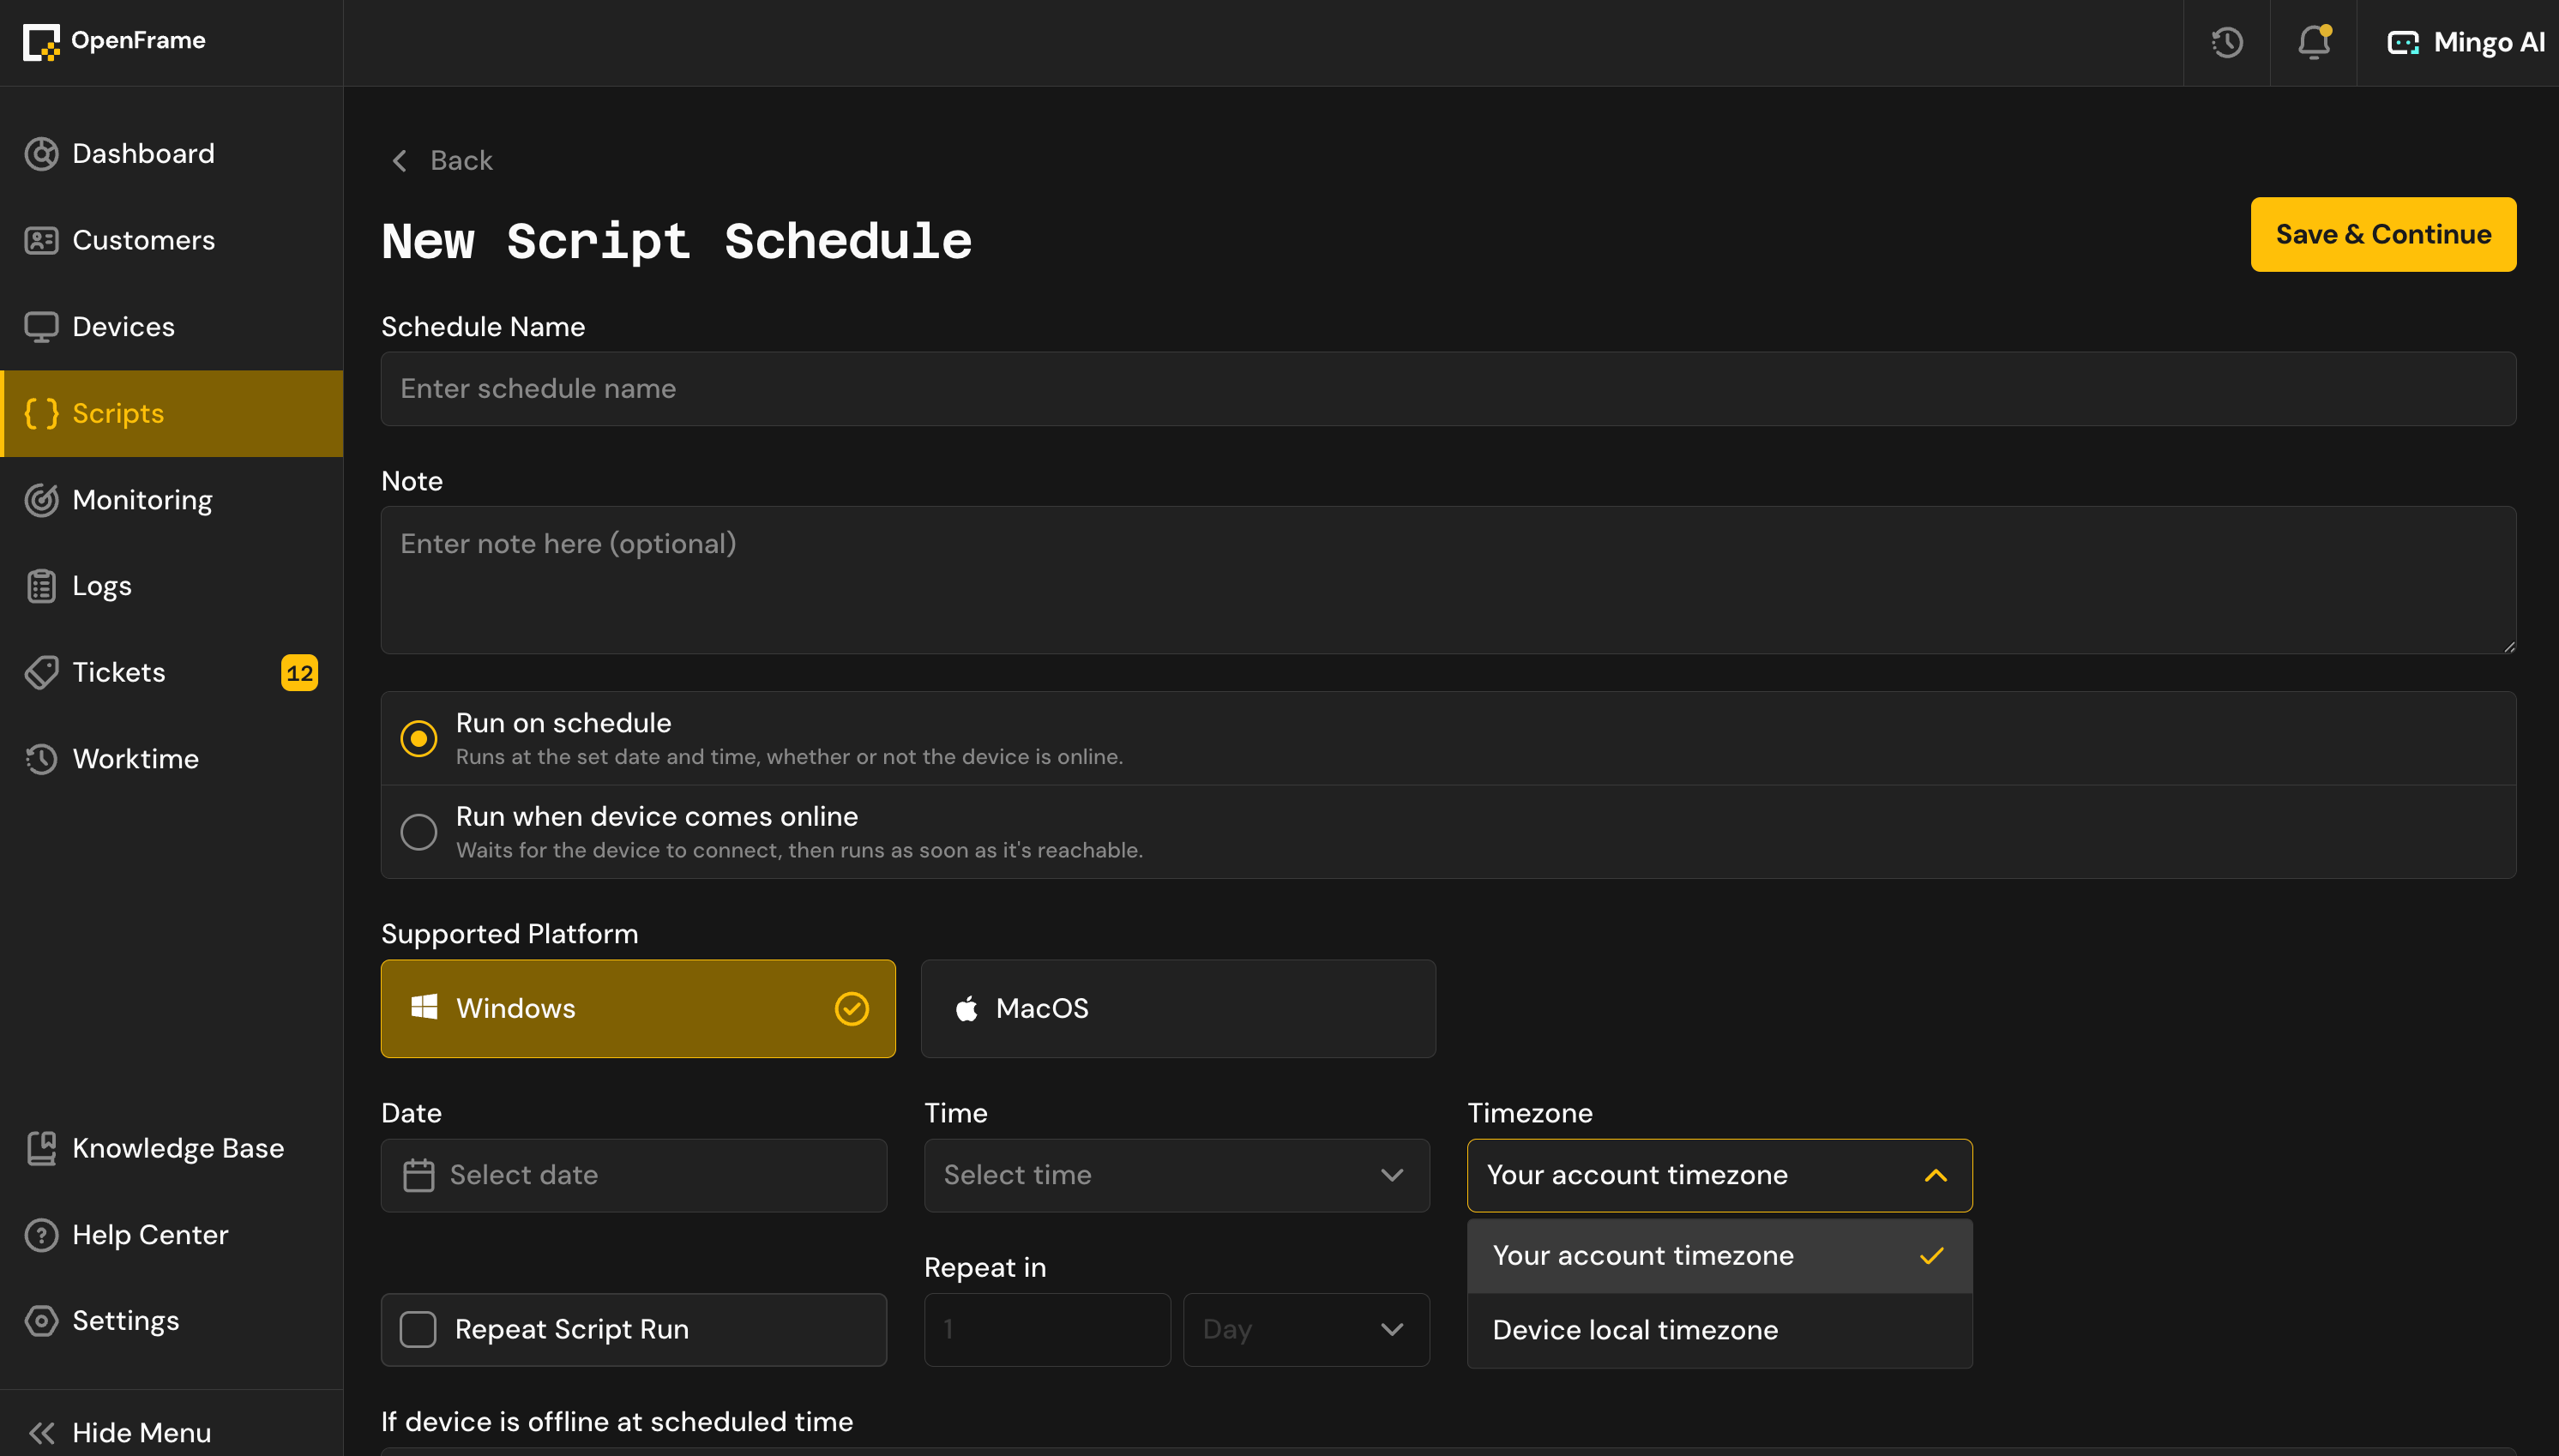Click the Repeat in number field
2559x1456 pixels.
coord(1047,1330)
